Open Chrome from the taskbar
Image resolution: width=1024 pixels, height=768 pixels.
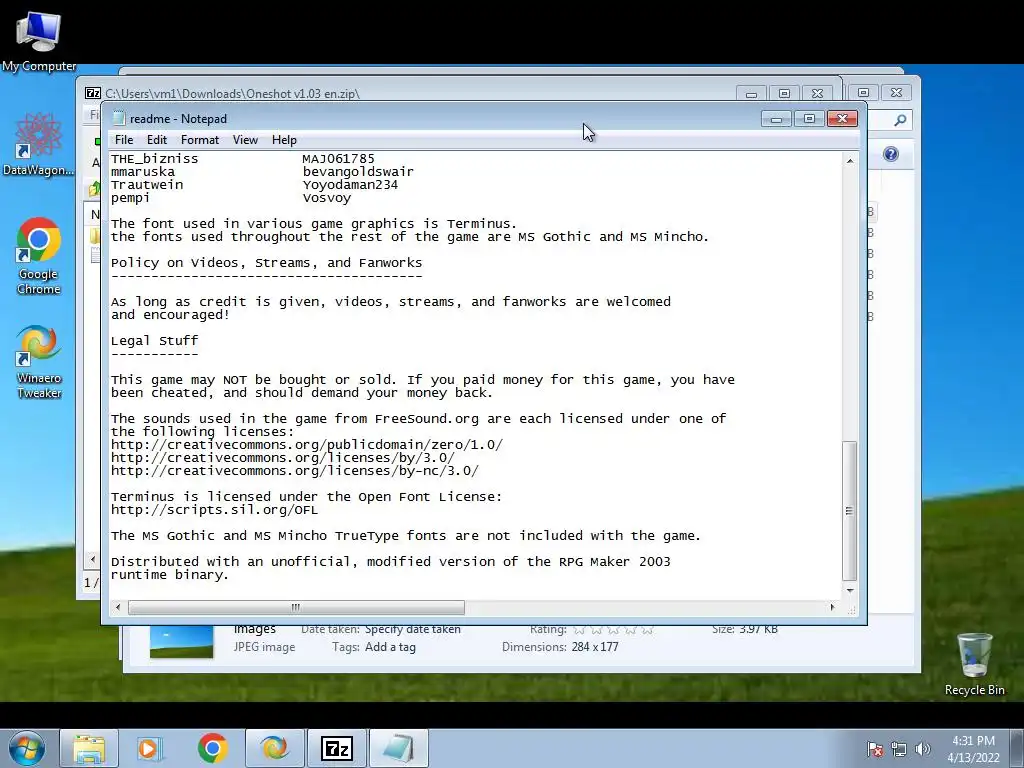tap(212, 748)
